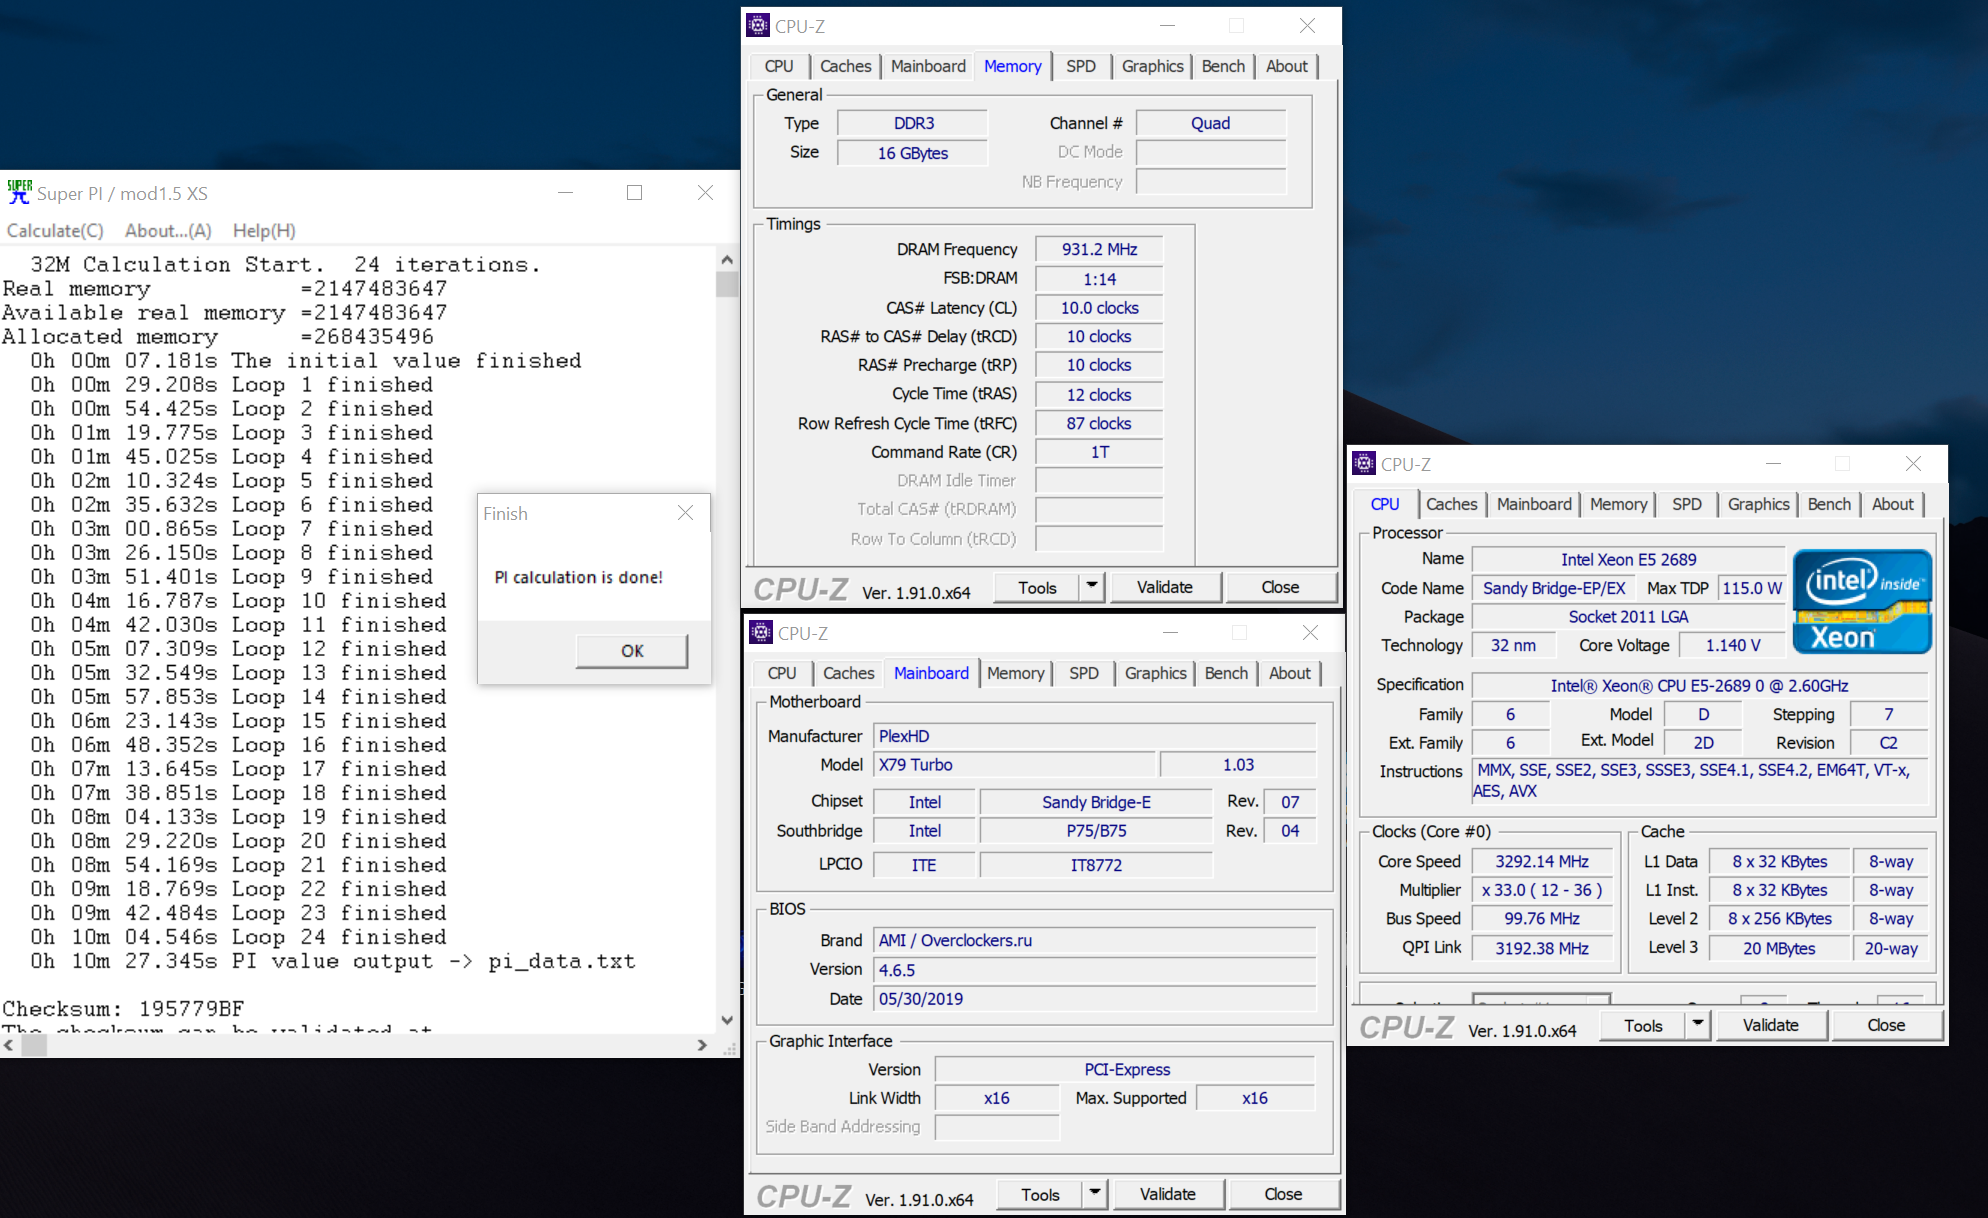
Task: Click Checksum: 195779BF line in Super PI
Action: click(123, 1008)
